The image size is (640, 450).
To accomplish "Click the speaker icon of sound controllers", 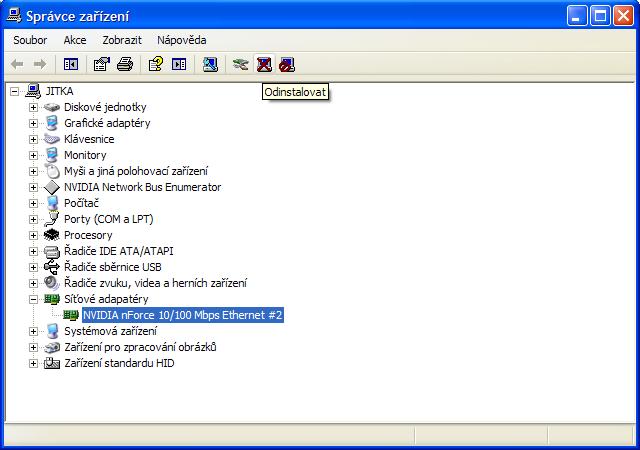I will 52,283.
